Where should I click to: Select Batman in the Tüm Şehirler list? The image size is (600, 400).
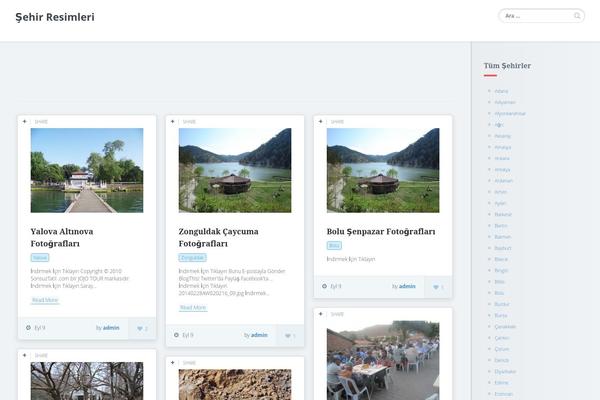pos(502,237)
